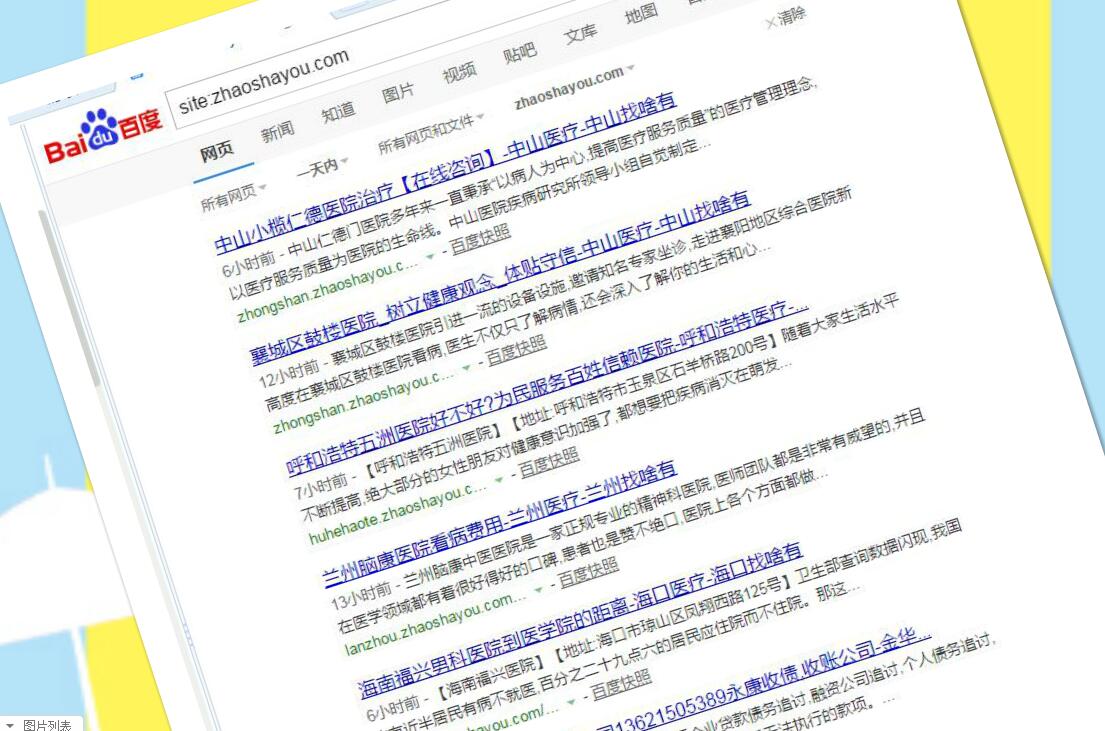Screen dimensions: 1105x731
Task: Click the huhehaote.zhaoshayou.c... URL
Action: coord(397,513)
